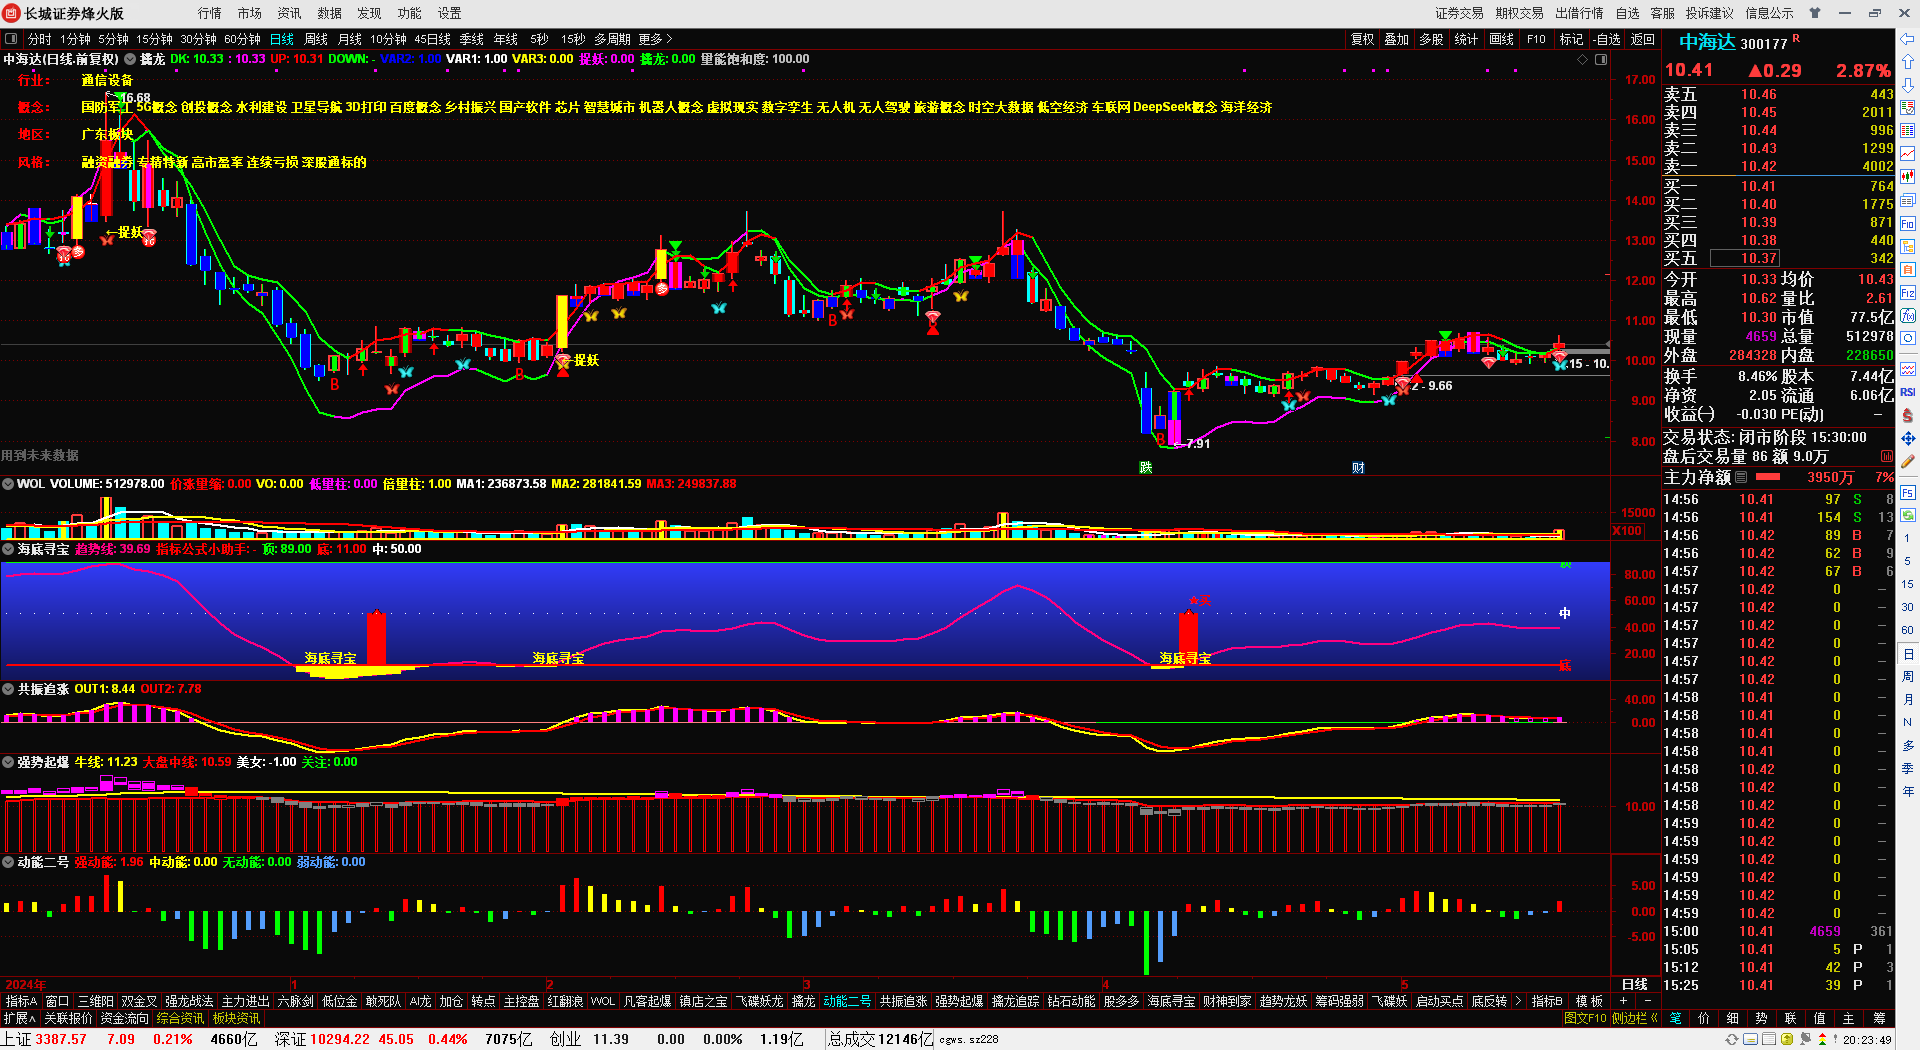1920x1050 pixels.
Task: Expand the 更多 periods dropdown
Action: tap(655, 39)
